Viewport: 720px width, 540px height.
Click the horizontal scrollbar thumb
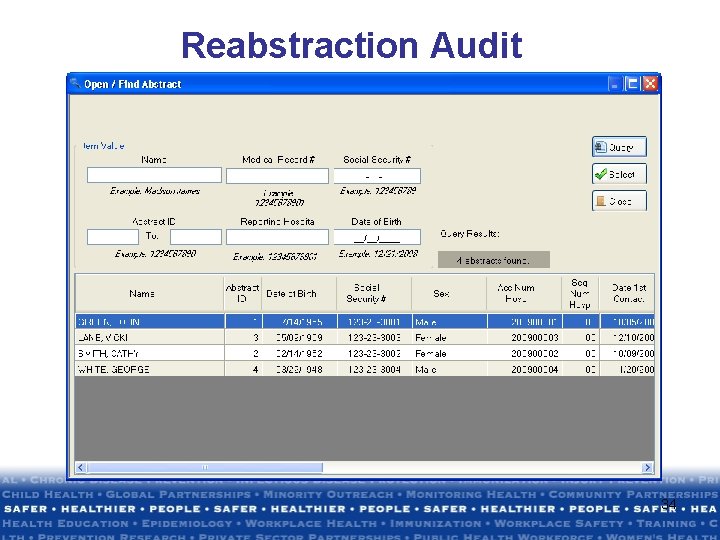click(205, 467)
